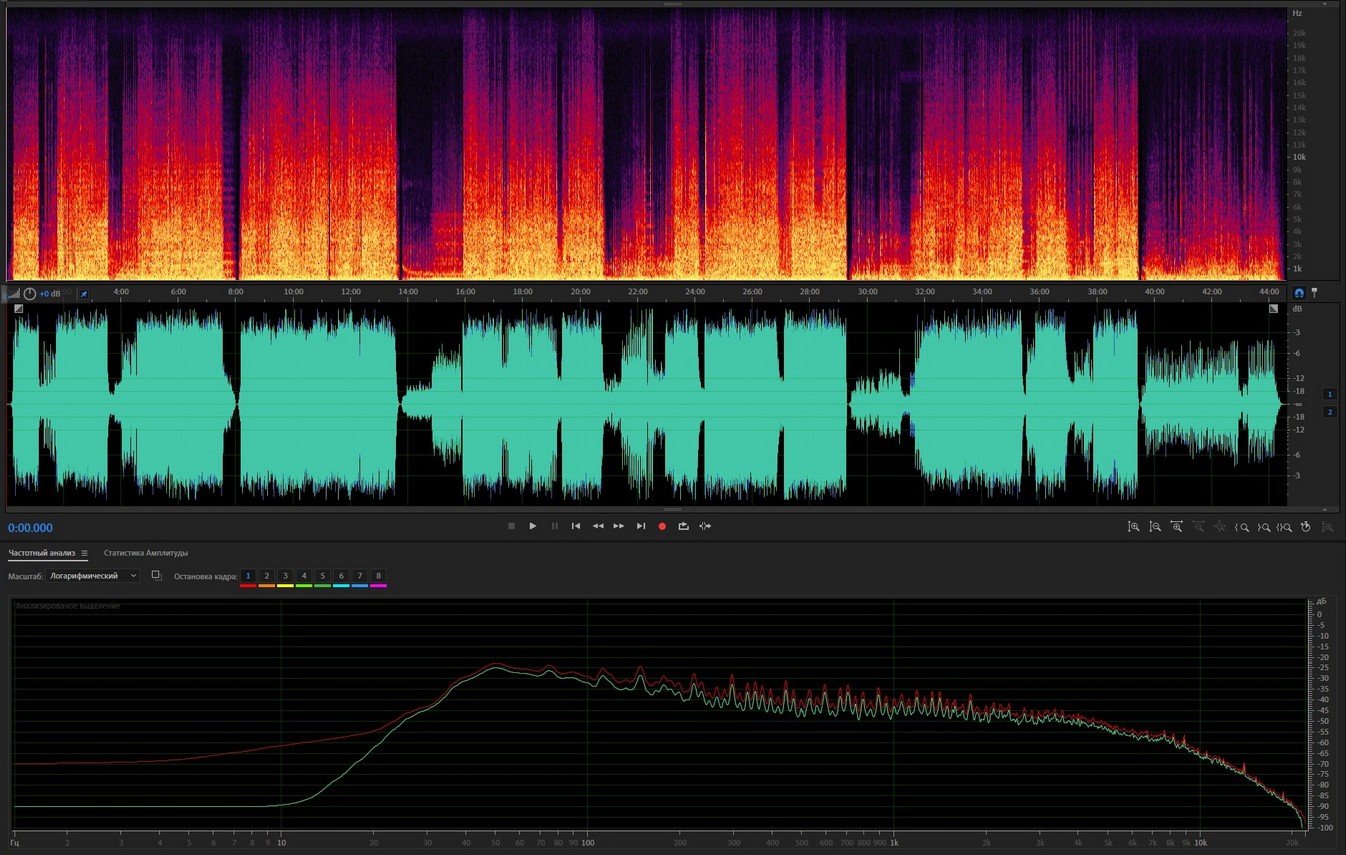Image resolution: width=1346 pixels, height=855 pixels.
Task: Click the +0 dB gain knob
Action: (30, 293)
